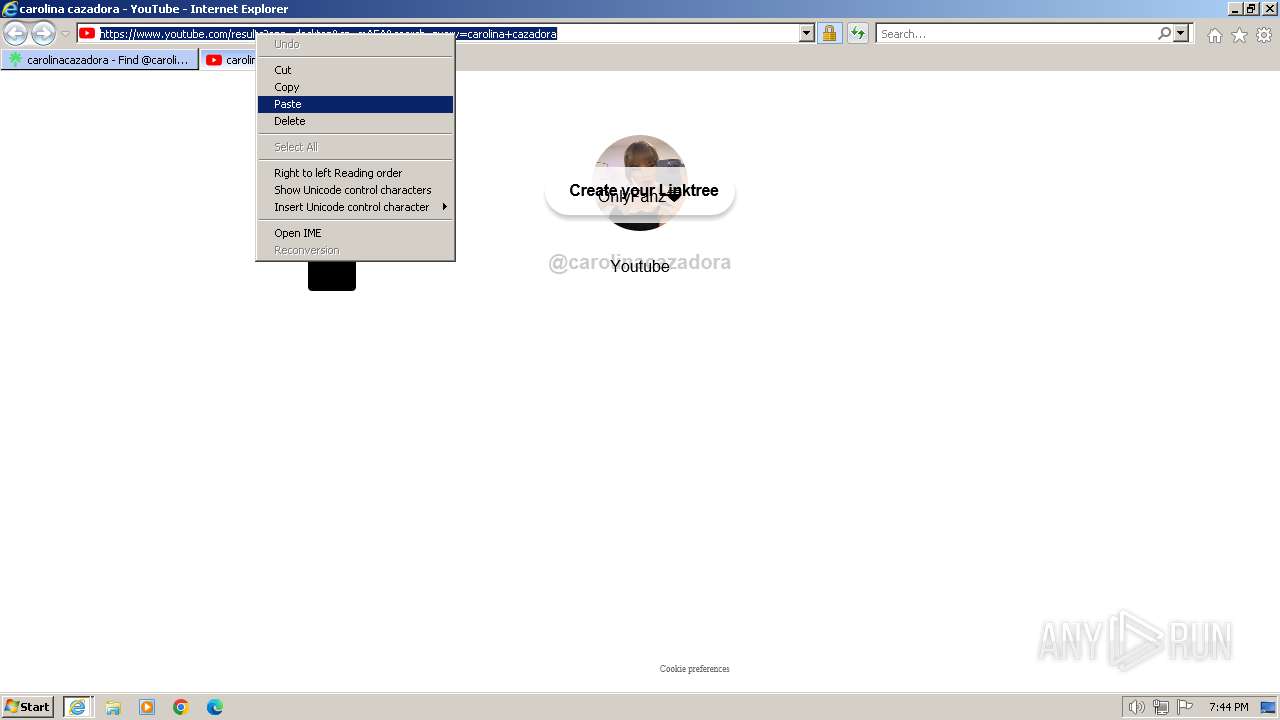Click the Internet Explorer title bar icon
The image size is (1280, 720).
point(10,9)
